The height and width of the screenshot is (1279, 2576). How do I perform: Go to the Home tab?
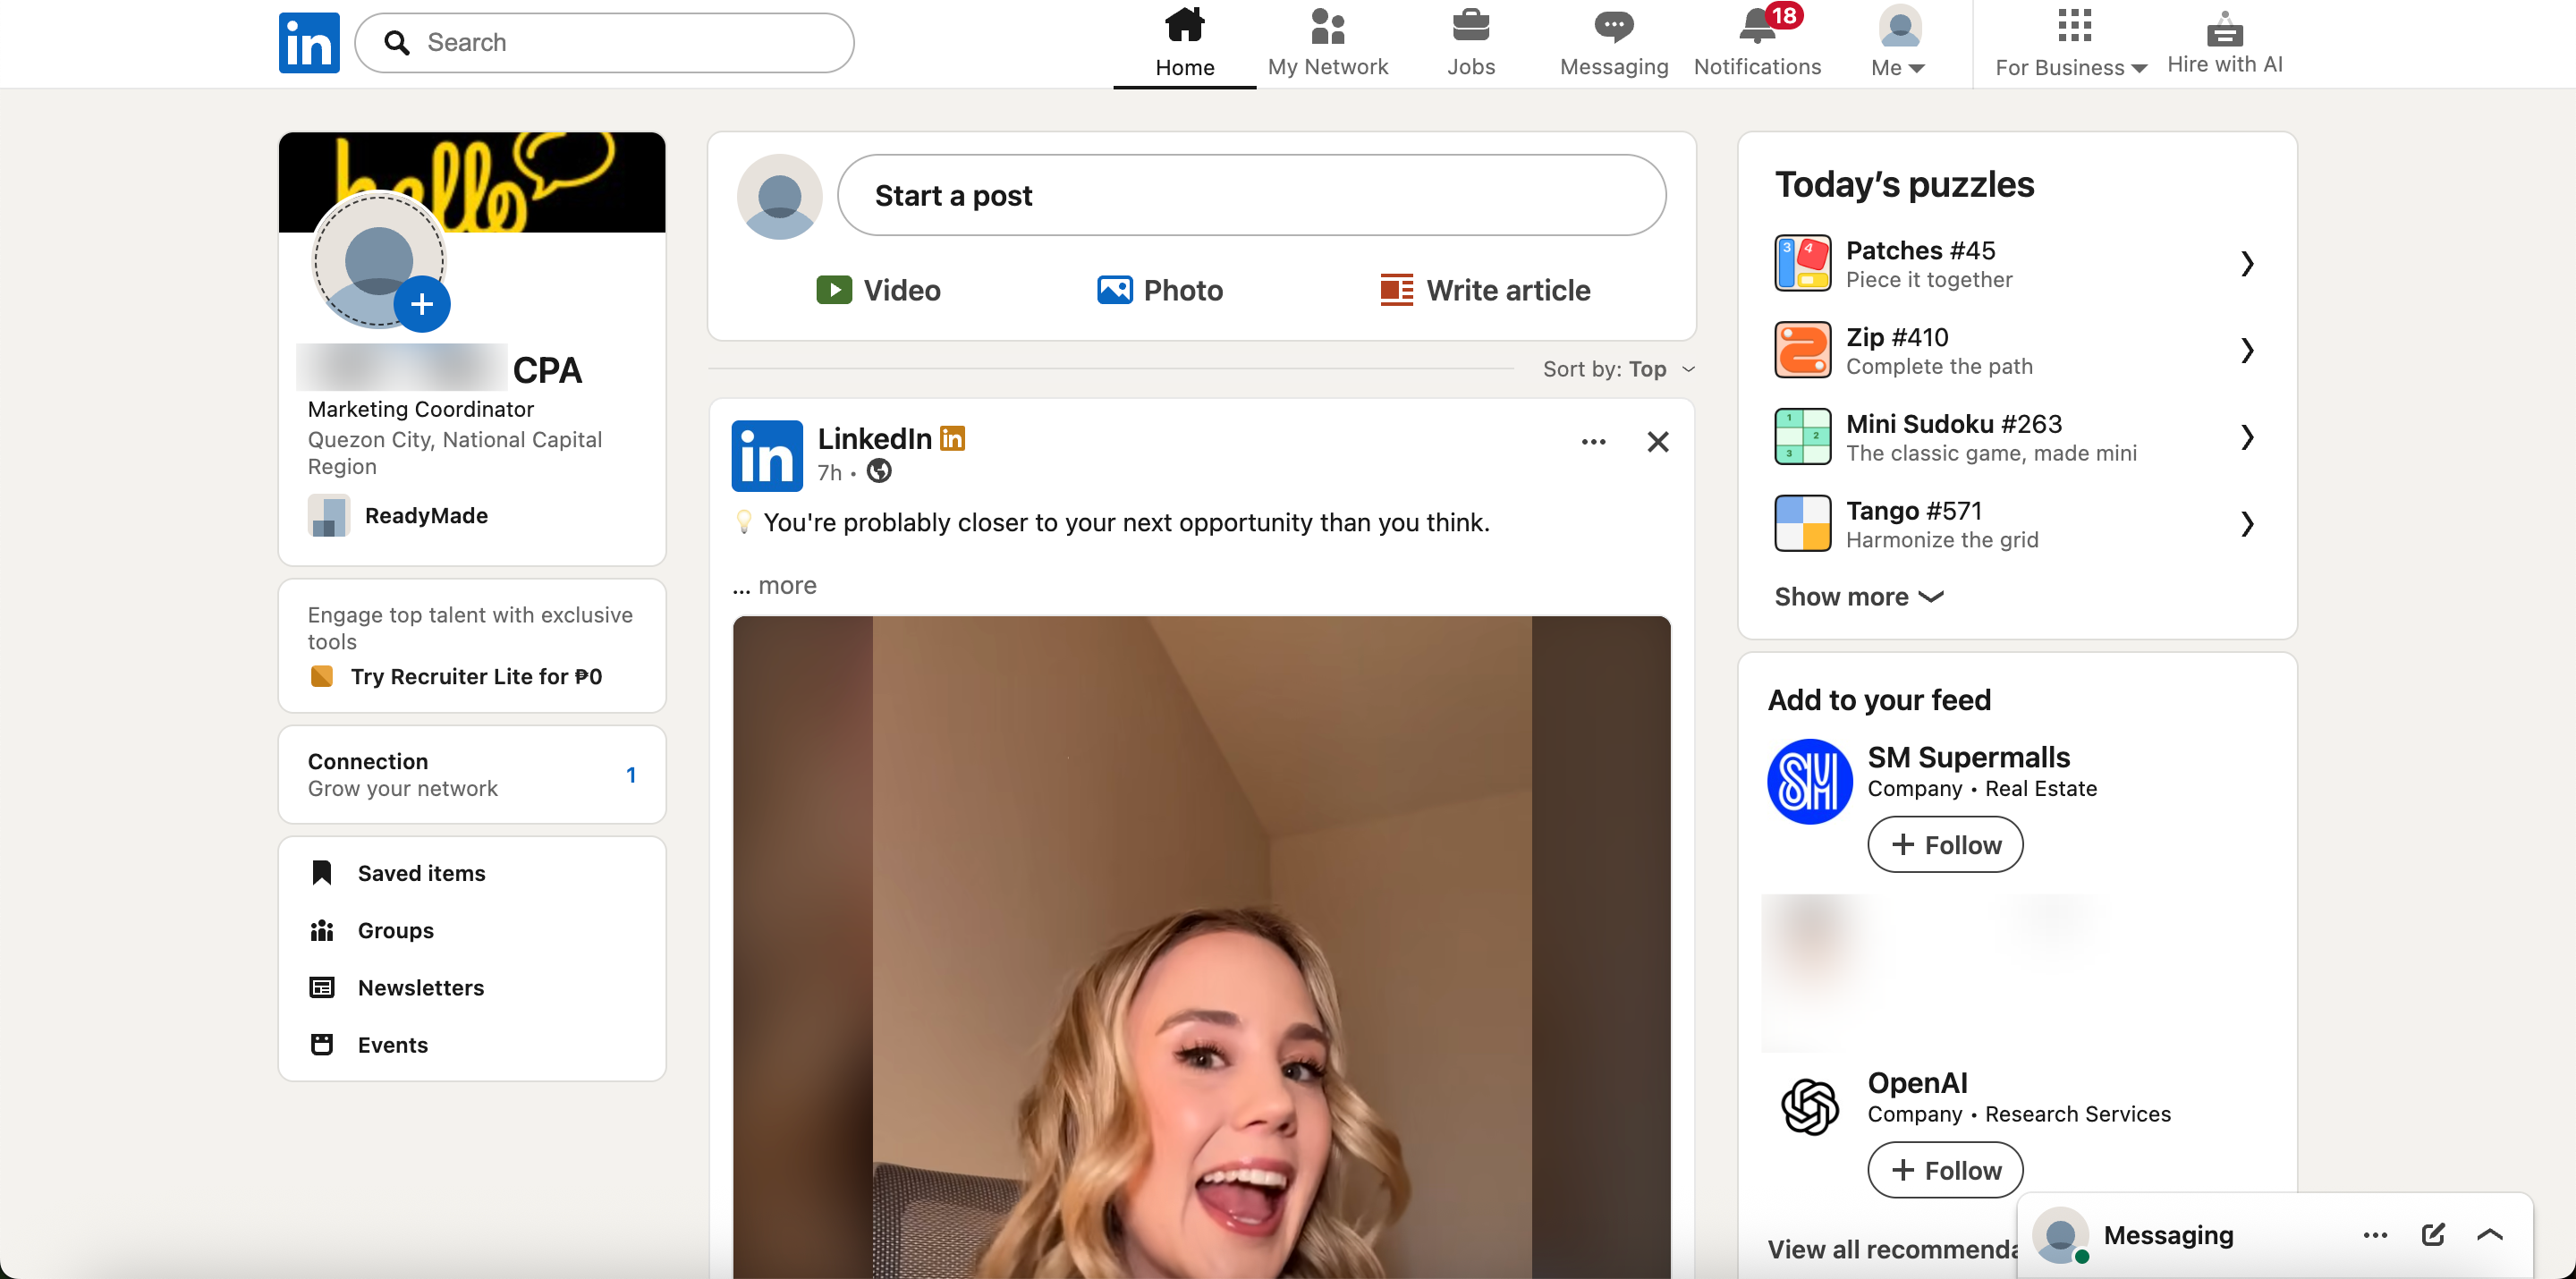(1184, 43)
